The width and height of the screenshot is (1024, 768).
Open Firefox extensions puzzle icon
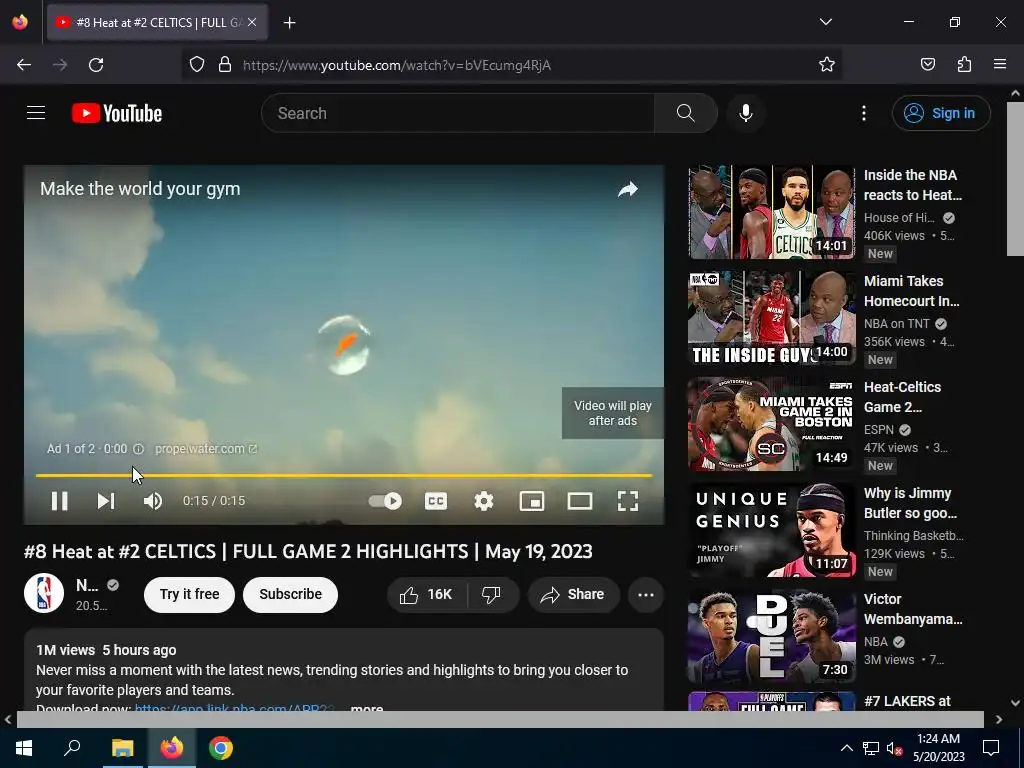click(x=964, y=65)
